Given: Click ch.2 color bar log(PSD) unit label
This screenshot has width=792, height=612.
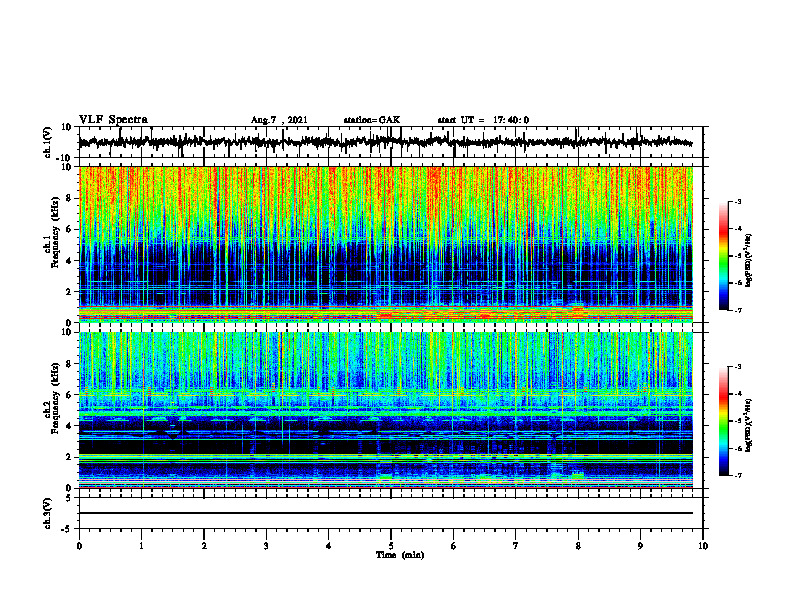Looking at the screenshot, I should click(749, 425).
